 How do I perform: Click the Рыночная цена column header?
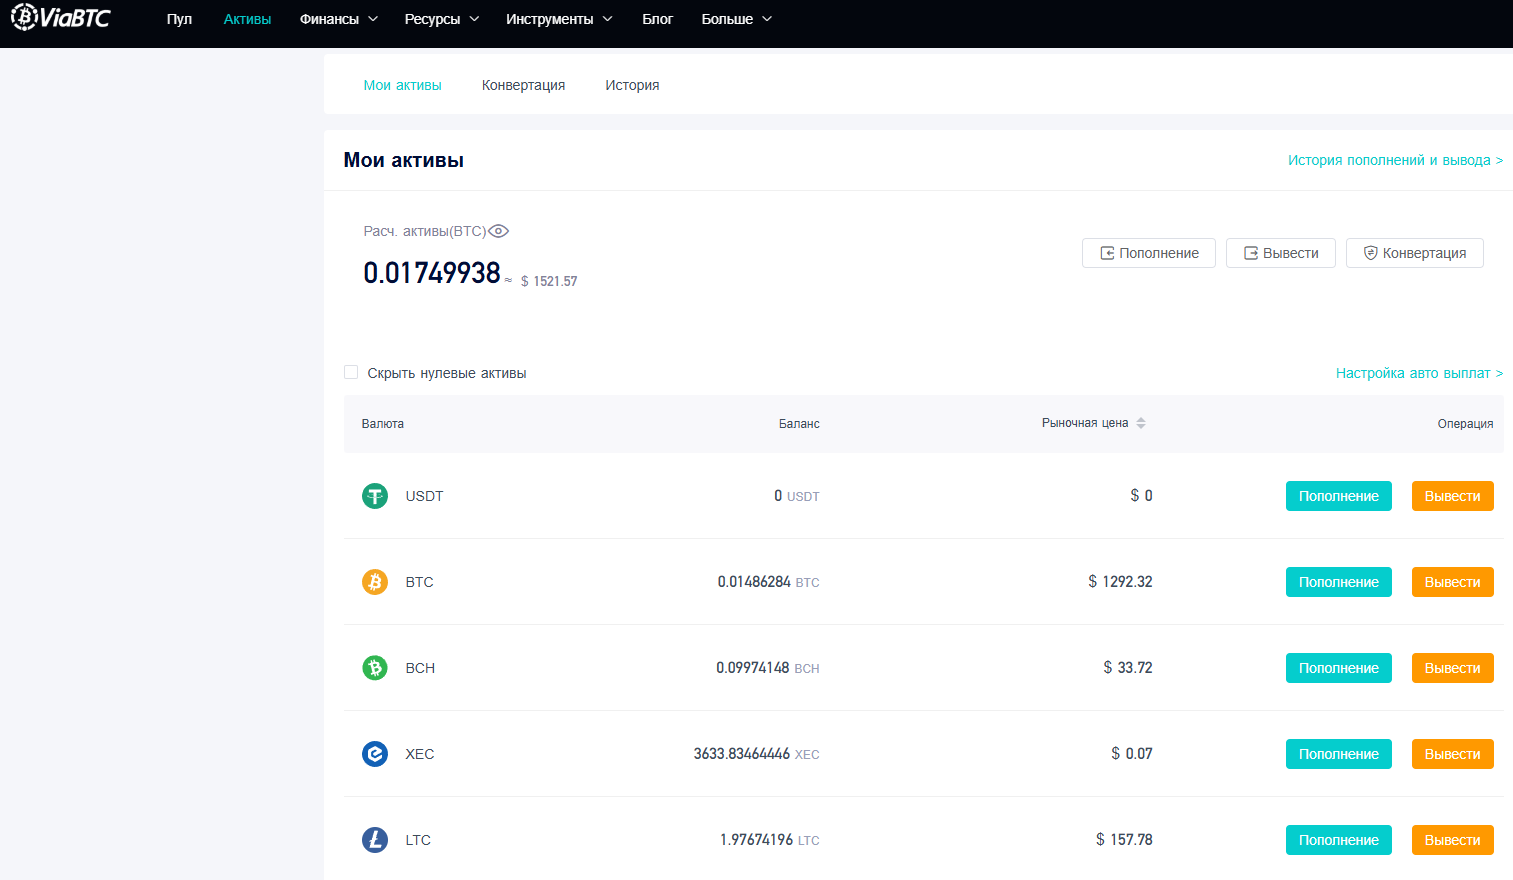point(1085,423)
